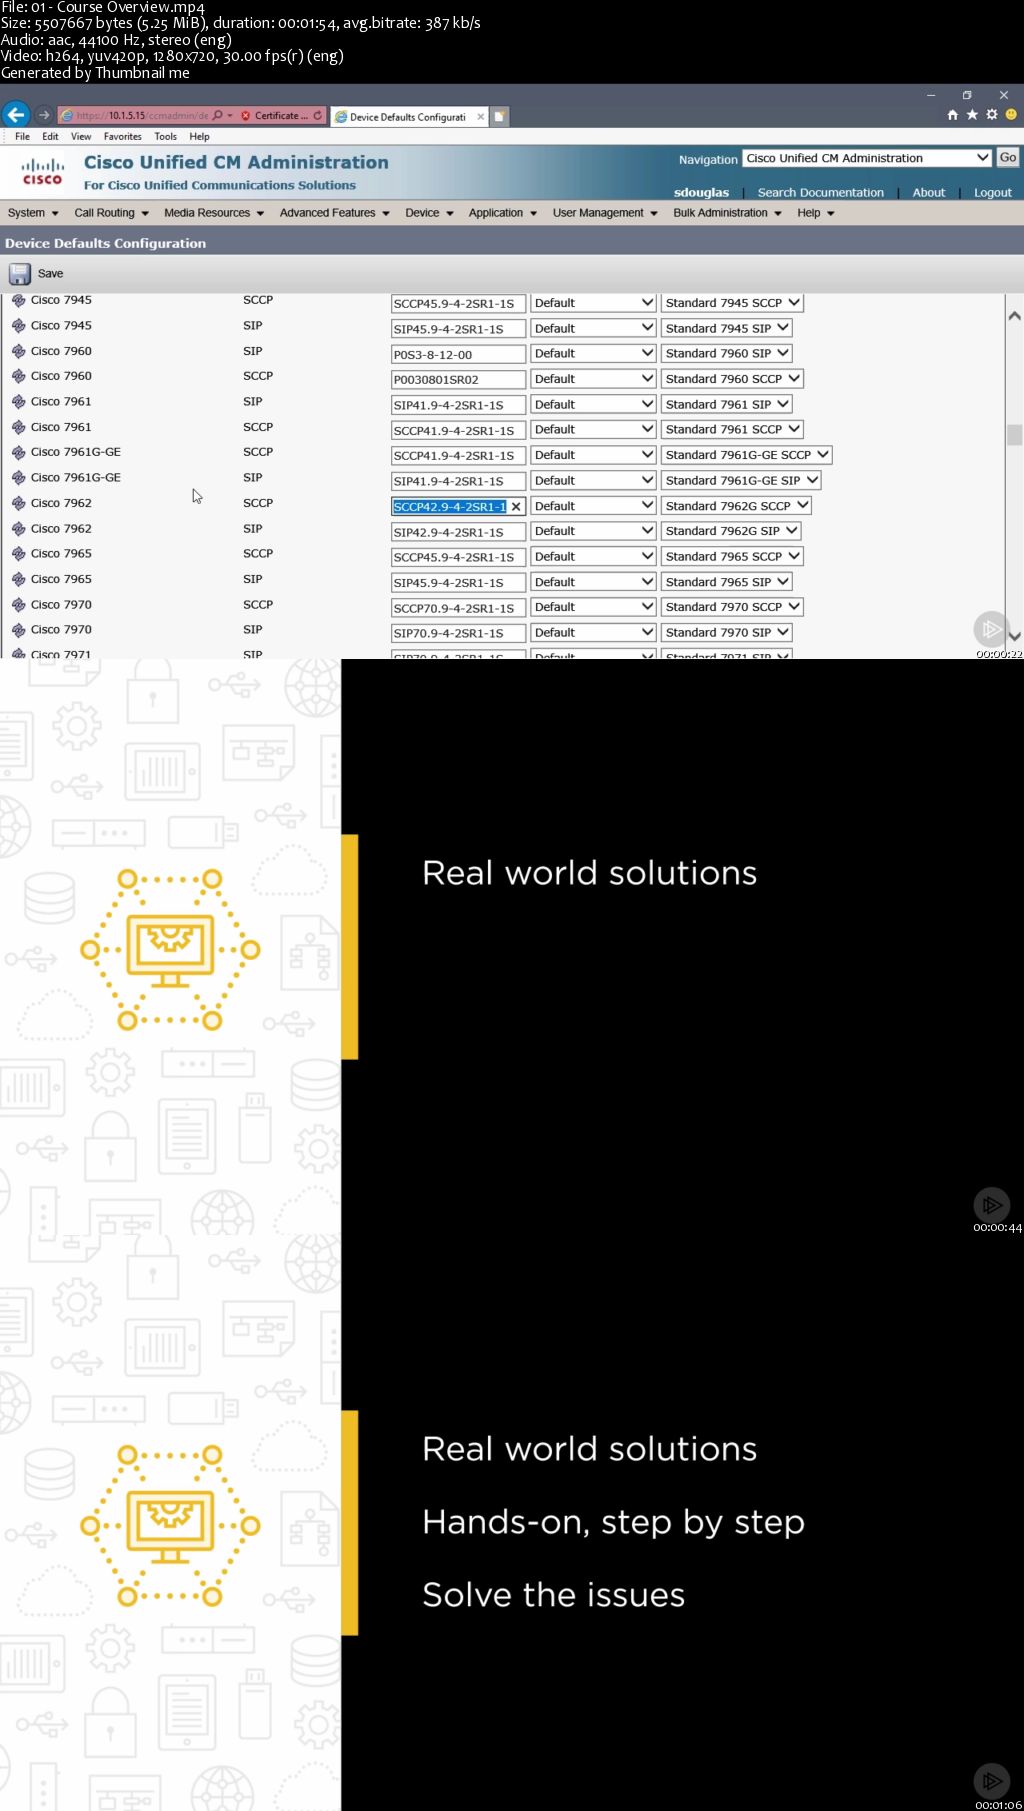Open Default pool dropdown for 7945 SIP row
Viewport: 1024px width, 1811px height.
[593, 328]
